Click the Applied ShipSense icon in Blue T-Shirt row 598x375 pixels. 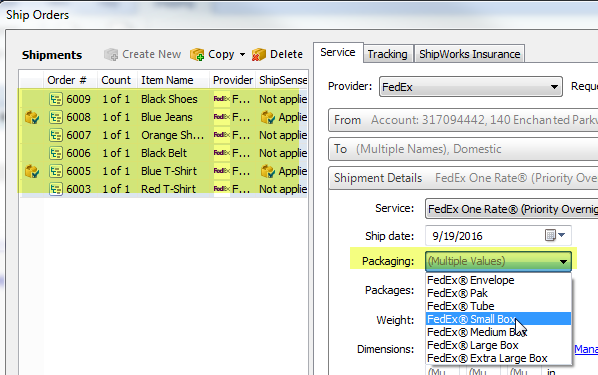[268, 171]
